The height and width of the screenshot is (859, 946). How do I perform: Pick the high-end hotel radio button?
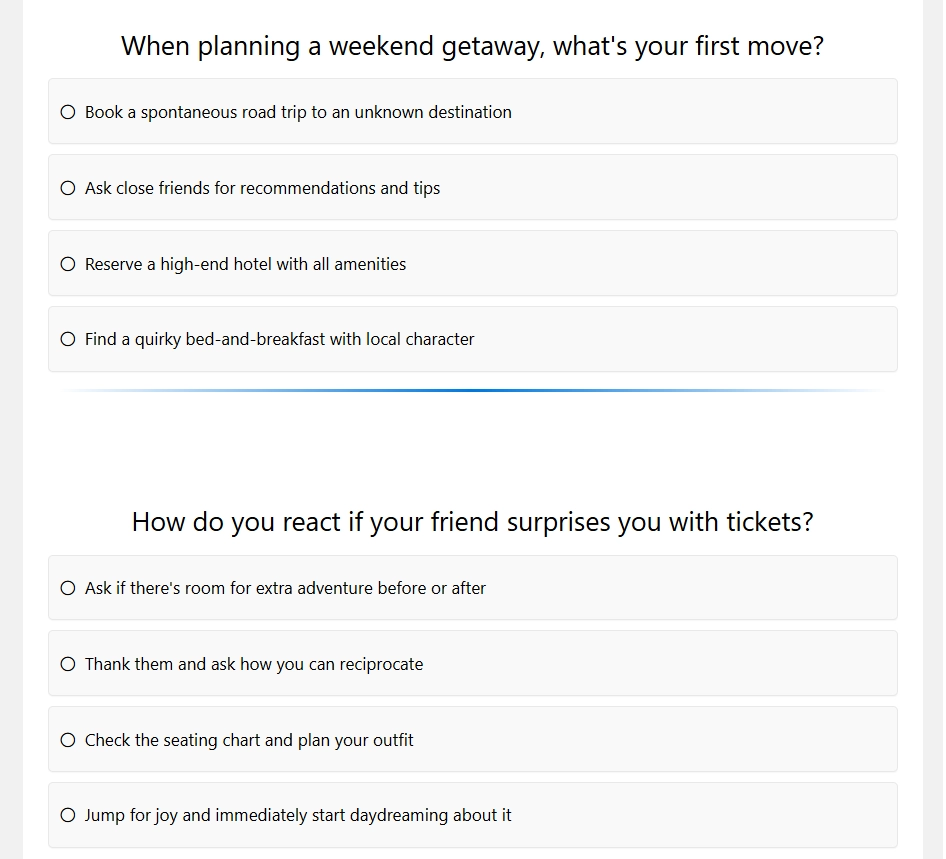coord(68,264)
